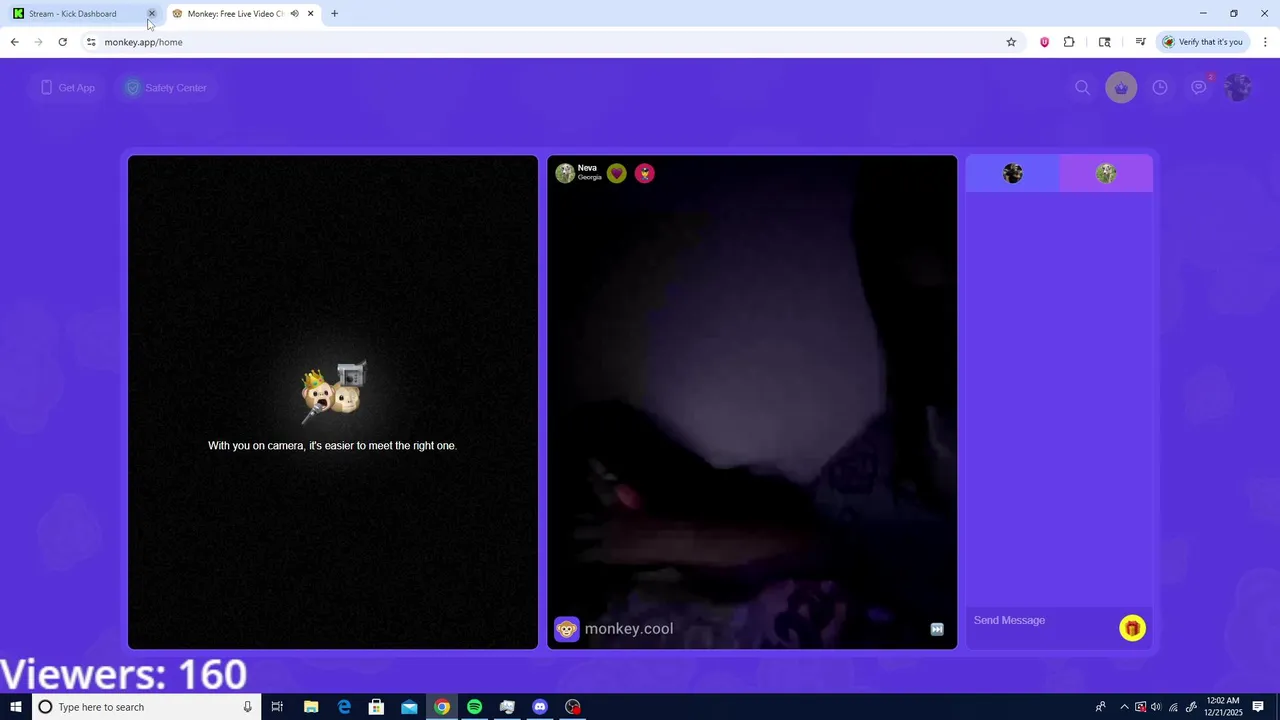Select the left avatar tab in chat panel
Image resolution: width=1280 pixels, height=720 pixels.
pos(1013,174)
